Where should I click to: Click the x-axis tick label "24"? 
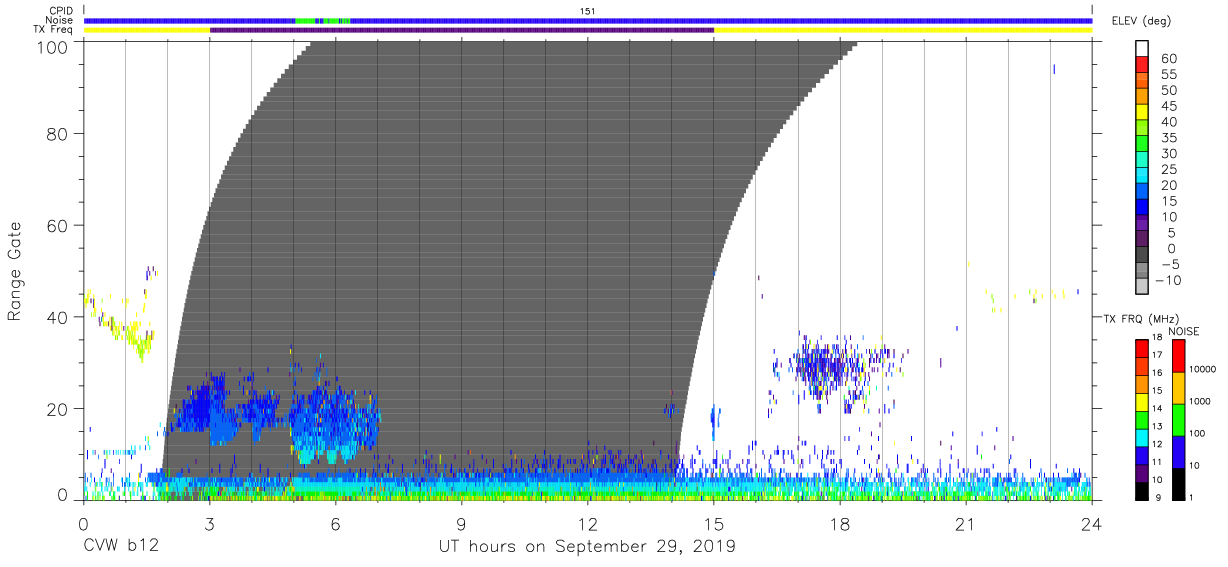coord(1091,523)
